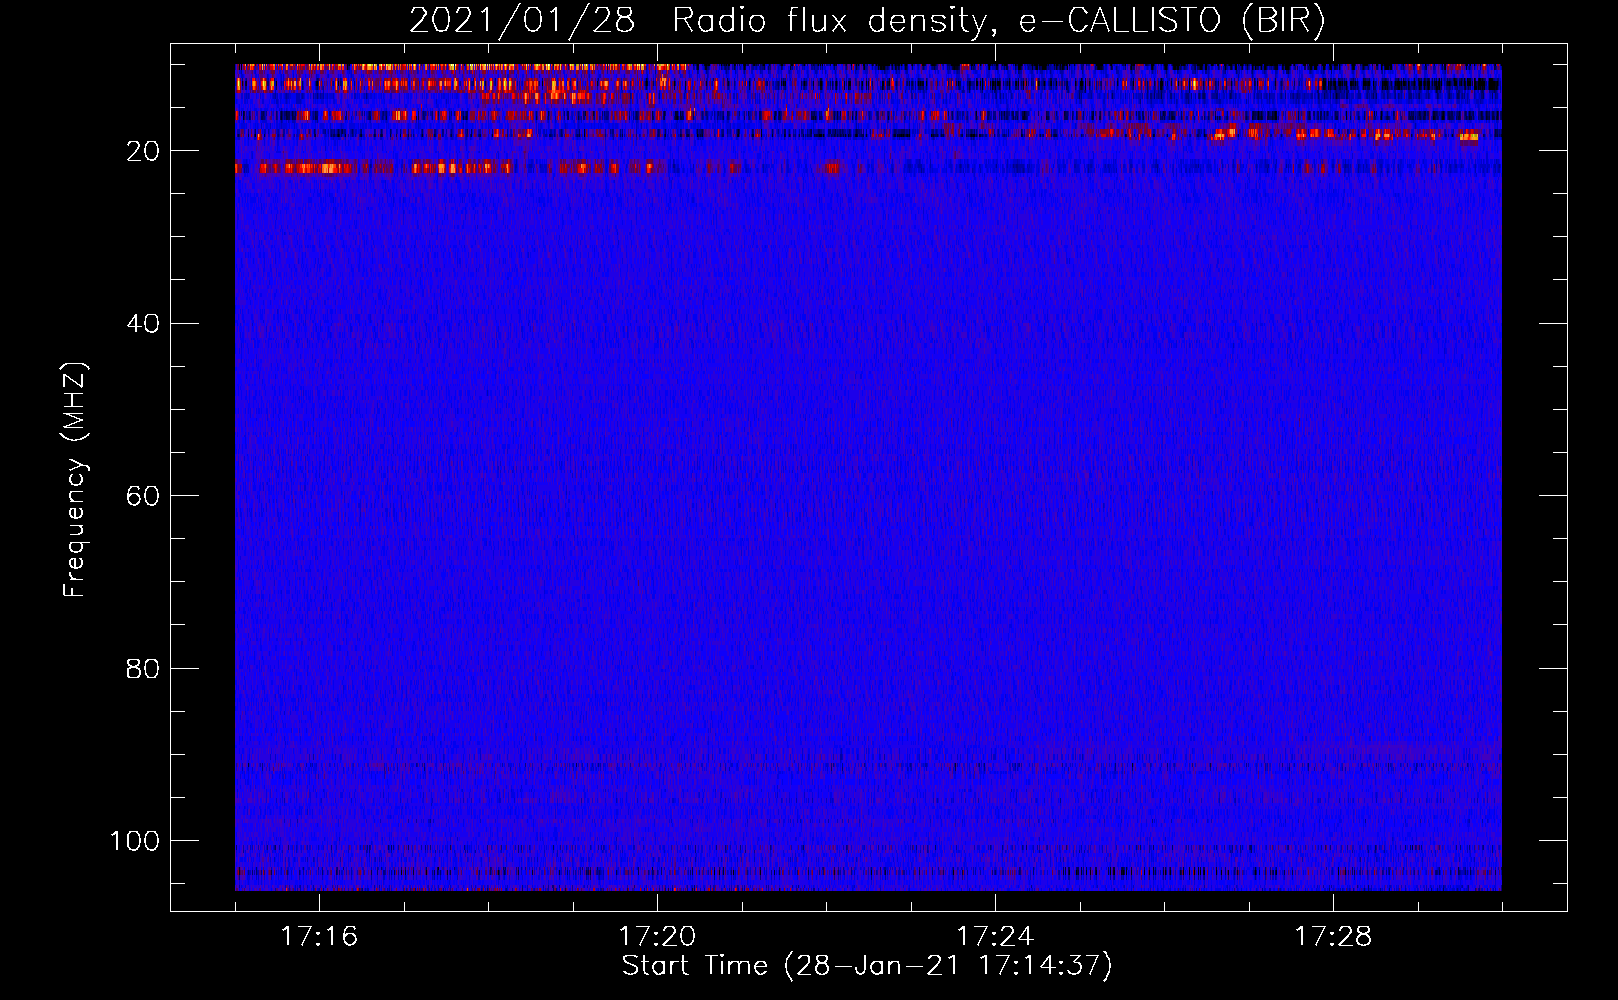1618x1000 pixels.
Task: Click the '17:28' time tick label
Action: 1333,937
